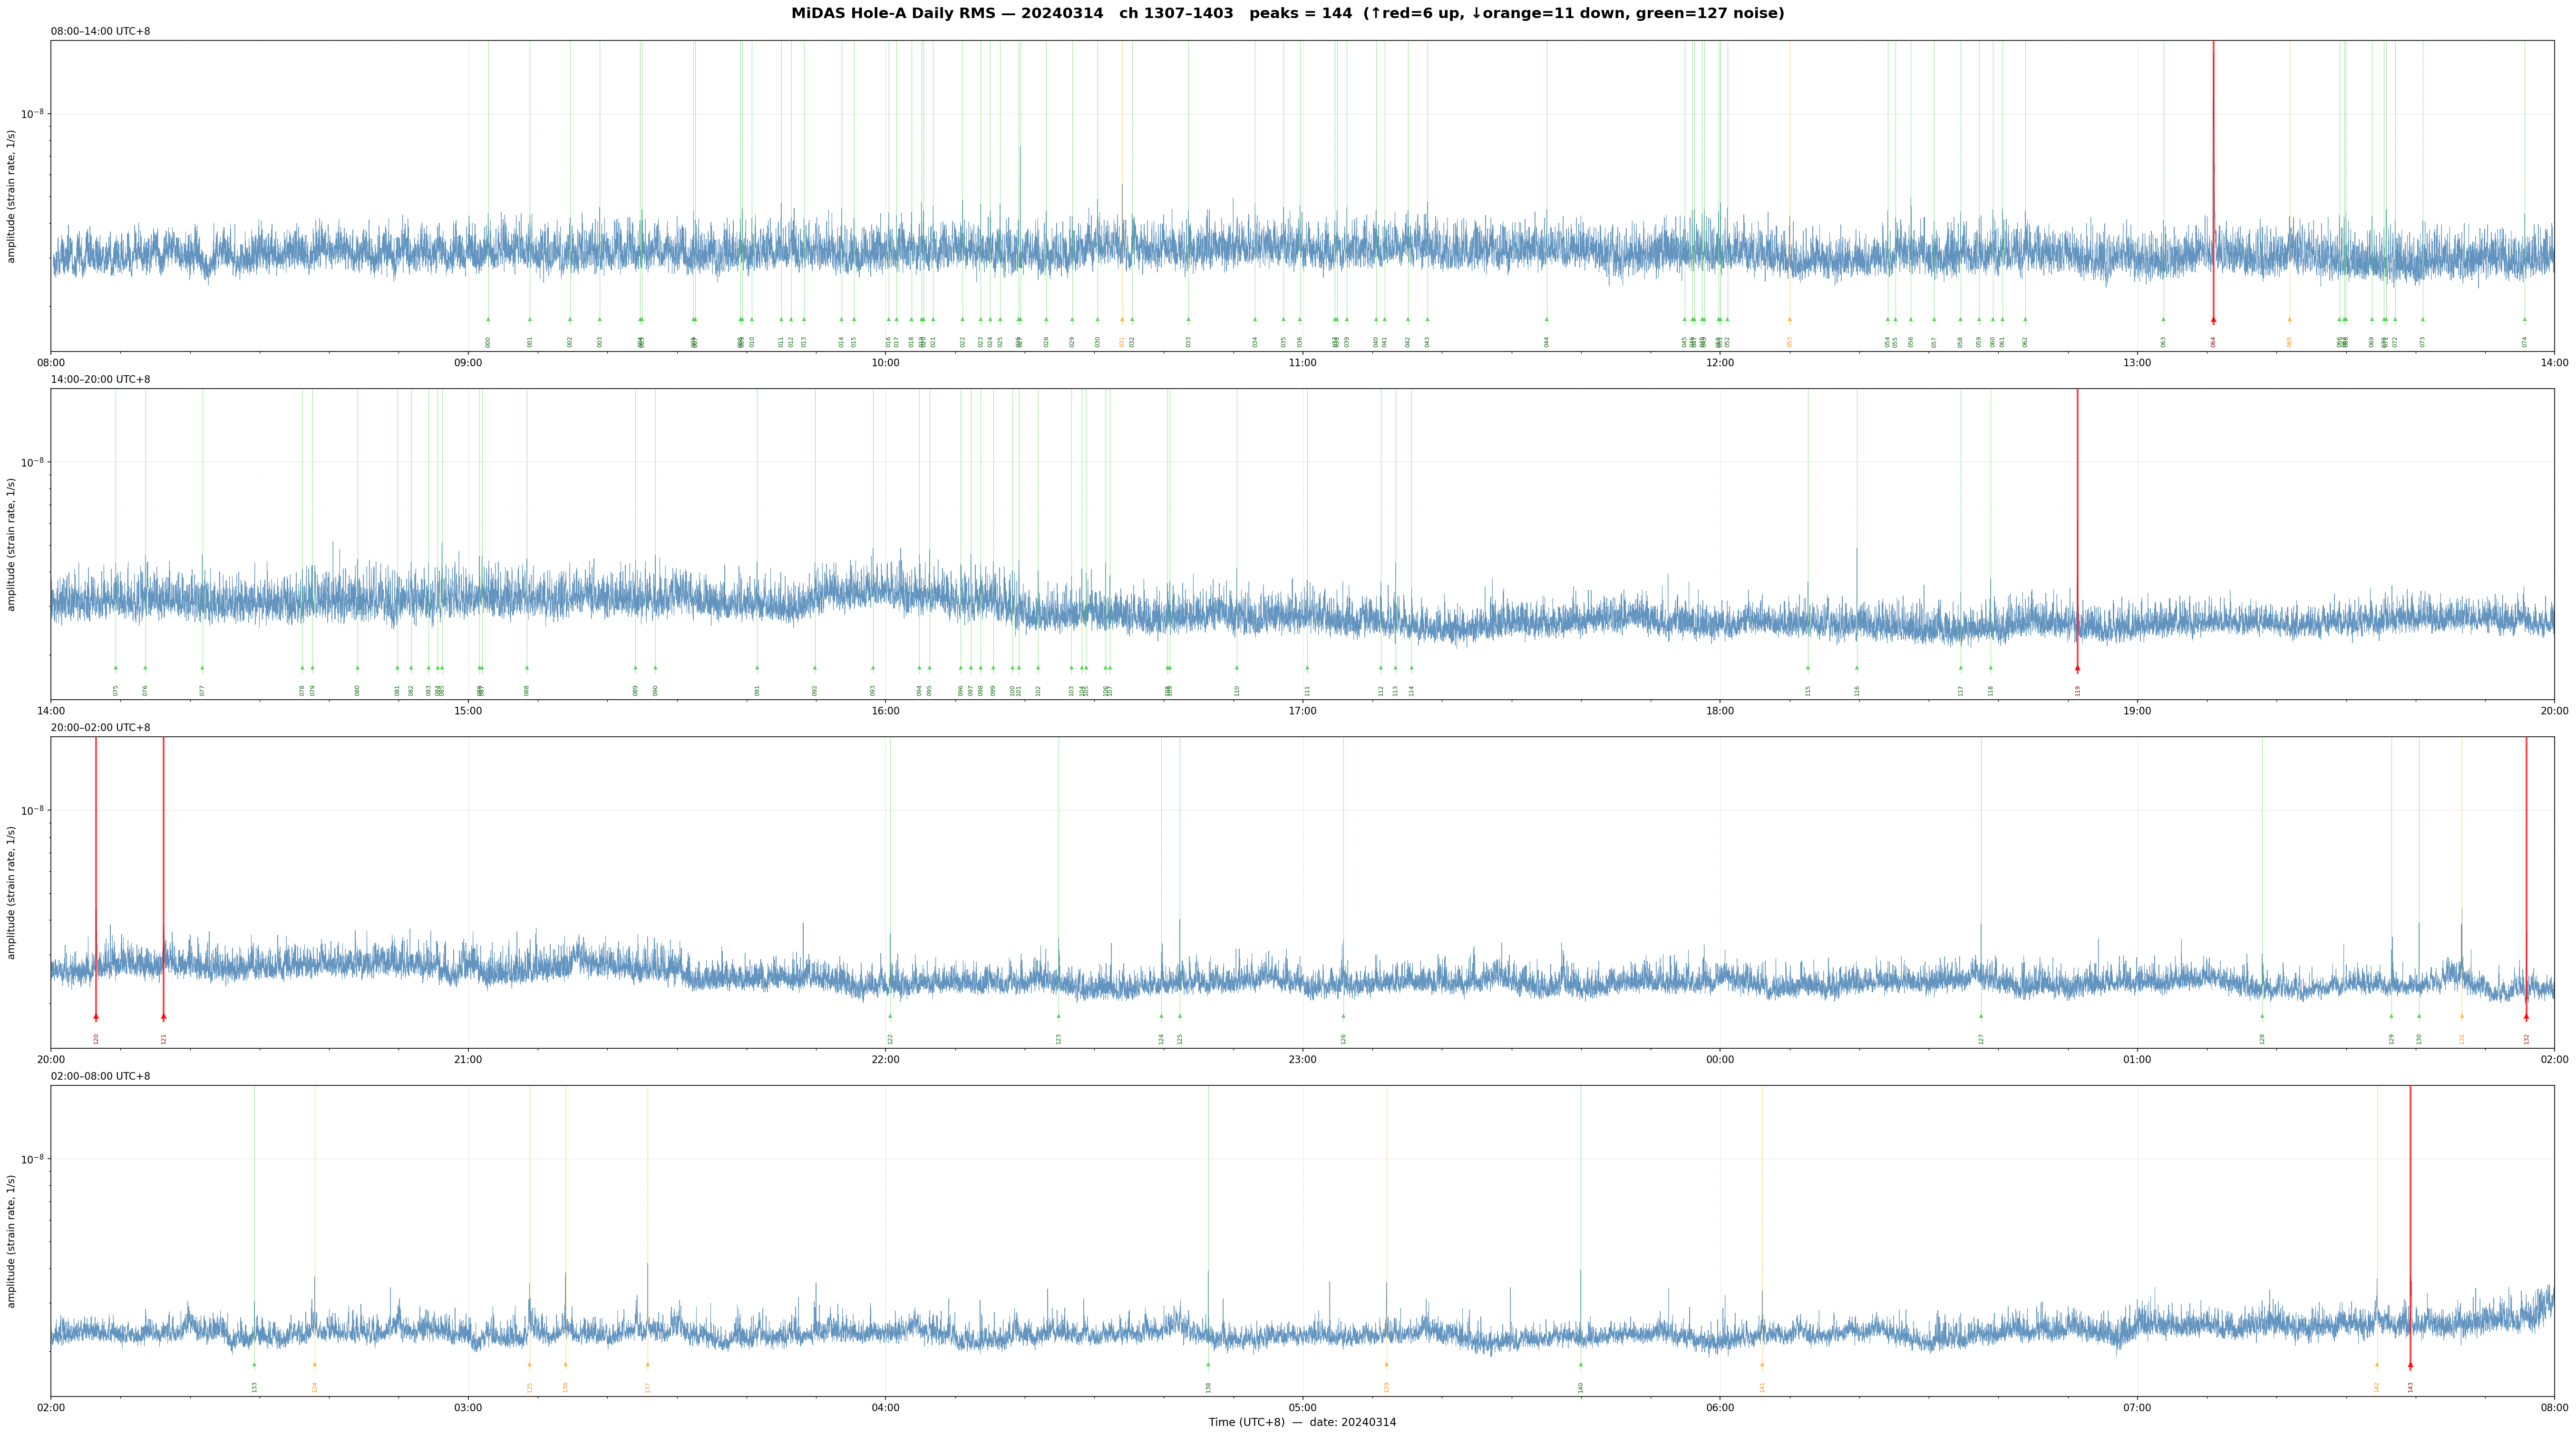
Task: Click the green peak marker labeled 133
Action: (254, 1364)
